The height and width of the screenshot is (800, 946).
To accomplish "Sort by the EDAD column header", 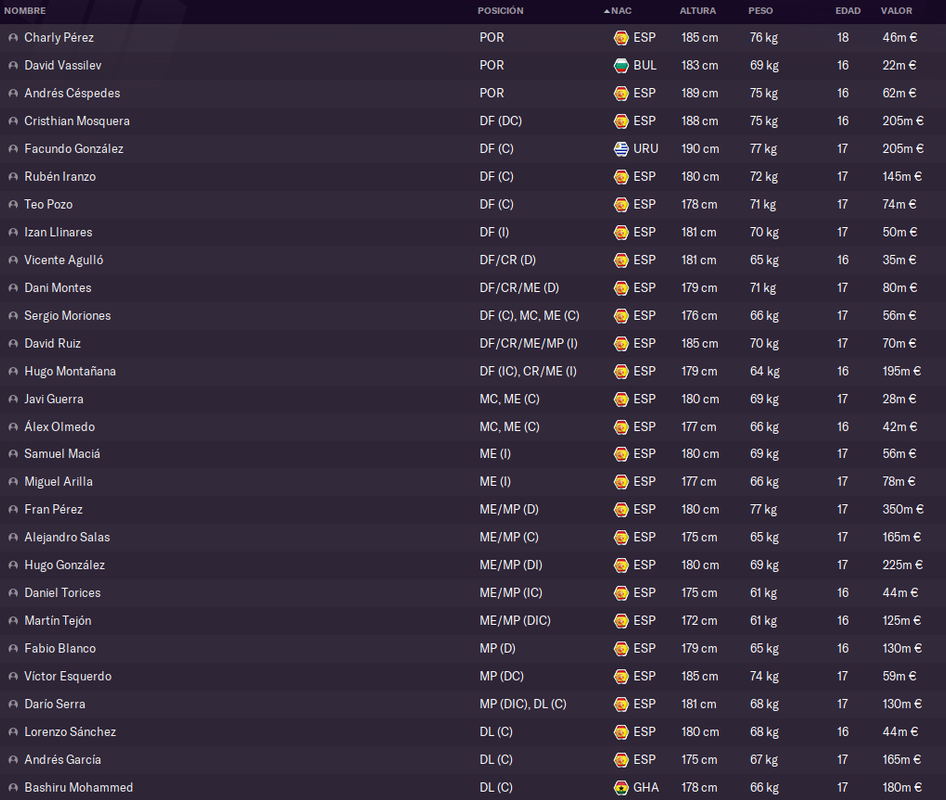I will pyautogui.click(x=848, y=11).
